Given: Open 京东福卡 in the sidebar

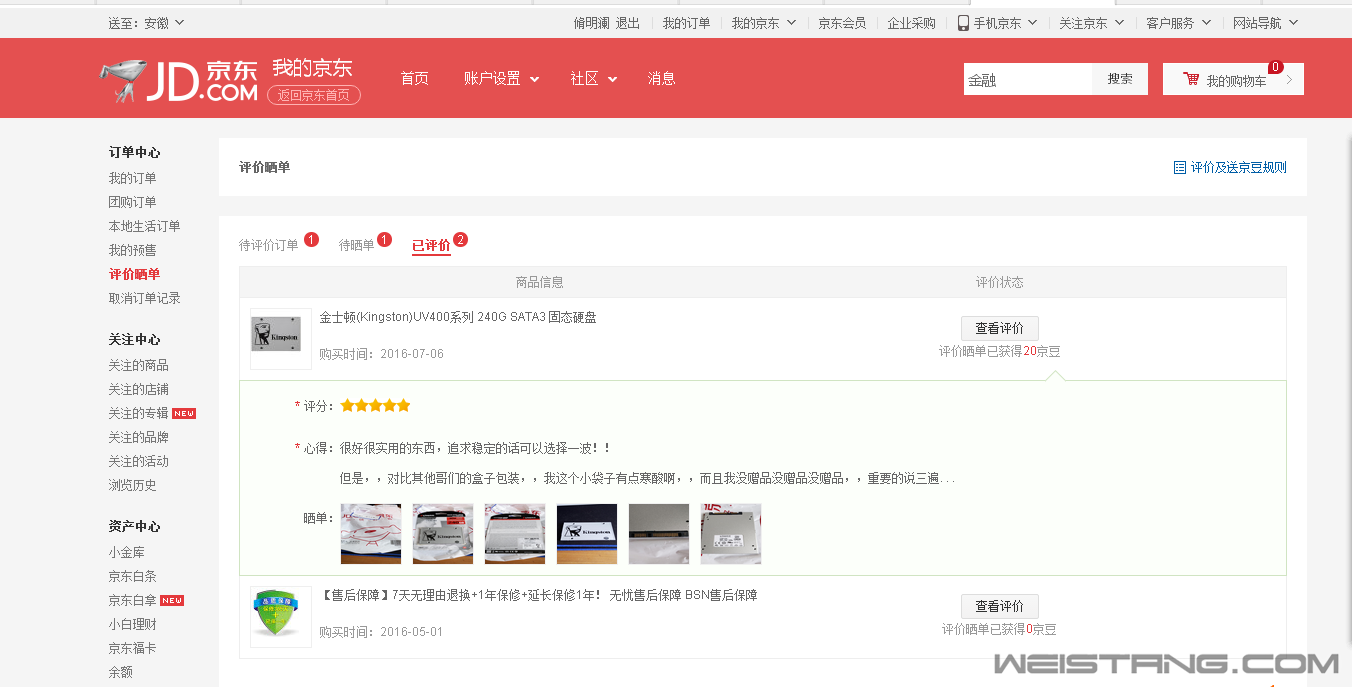Looking at the screenshot, I should [133, 648].
